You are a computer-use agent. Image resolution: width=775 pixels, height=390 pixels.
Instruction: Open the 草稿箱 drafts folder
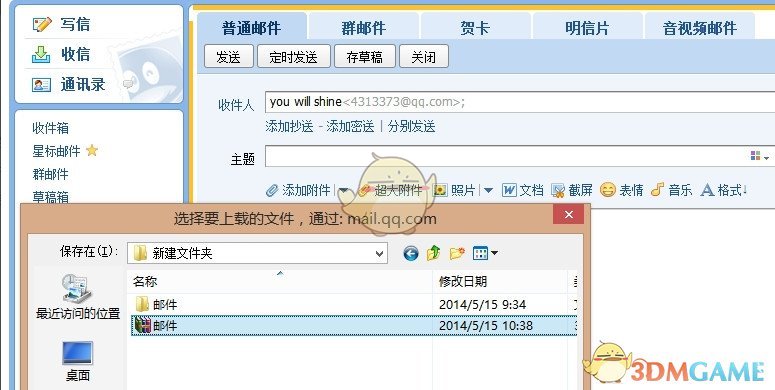click(50, 197)
